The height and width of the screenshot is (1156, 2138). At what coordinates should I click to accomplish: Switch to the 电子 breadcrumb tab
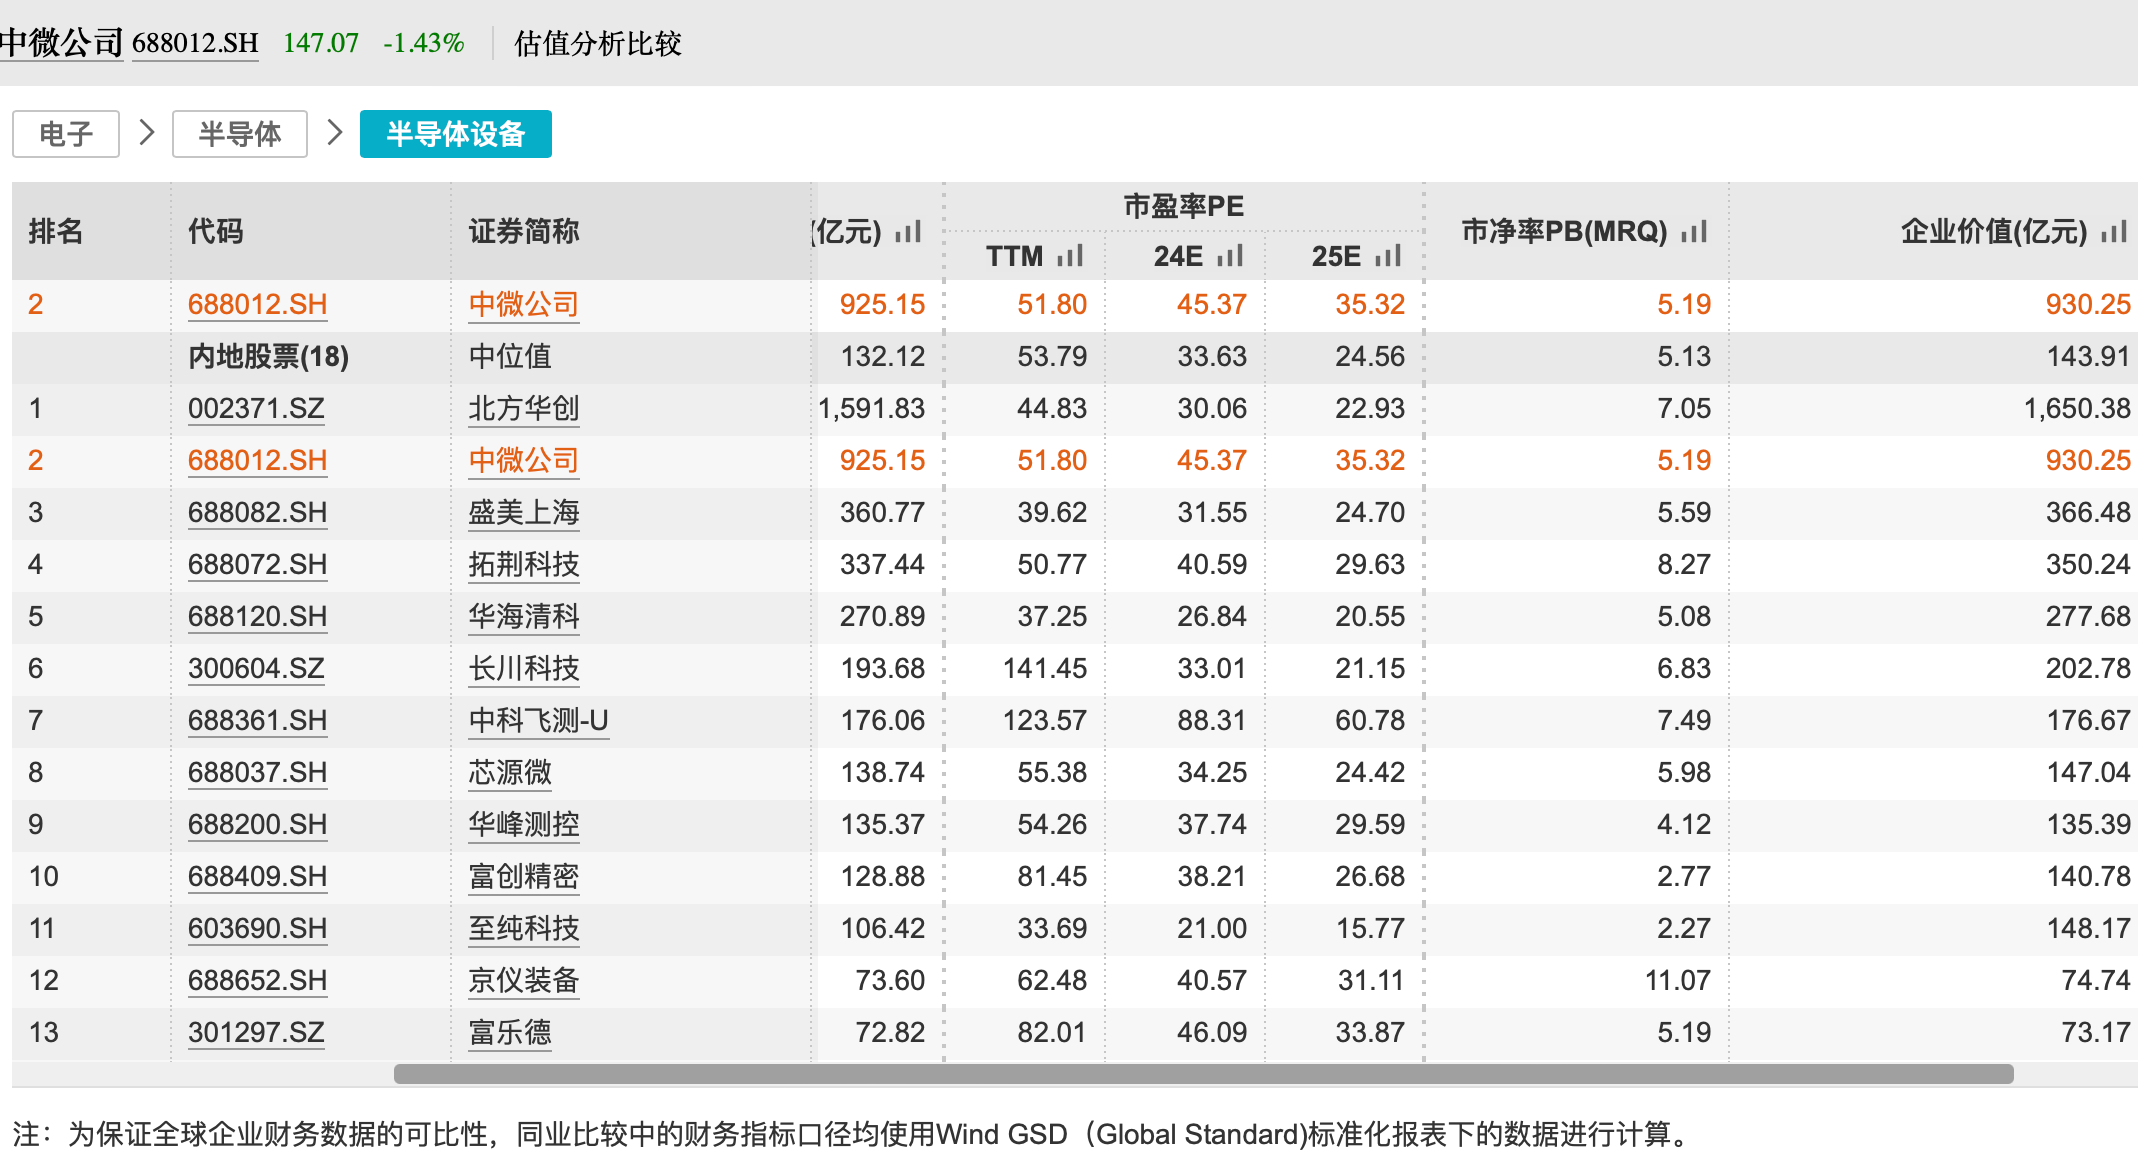(65, 133)
